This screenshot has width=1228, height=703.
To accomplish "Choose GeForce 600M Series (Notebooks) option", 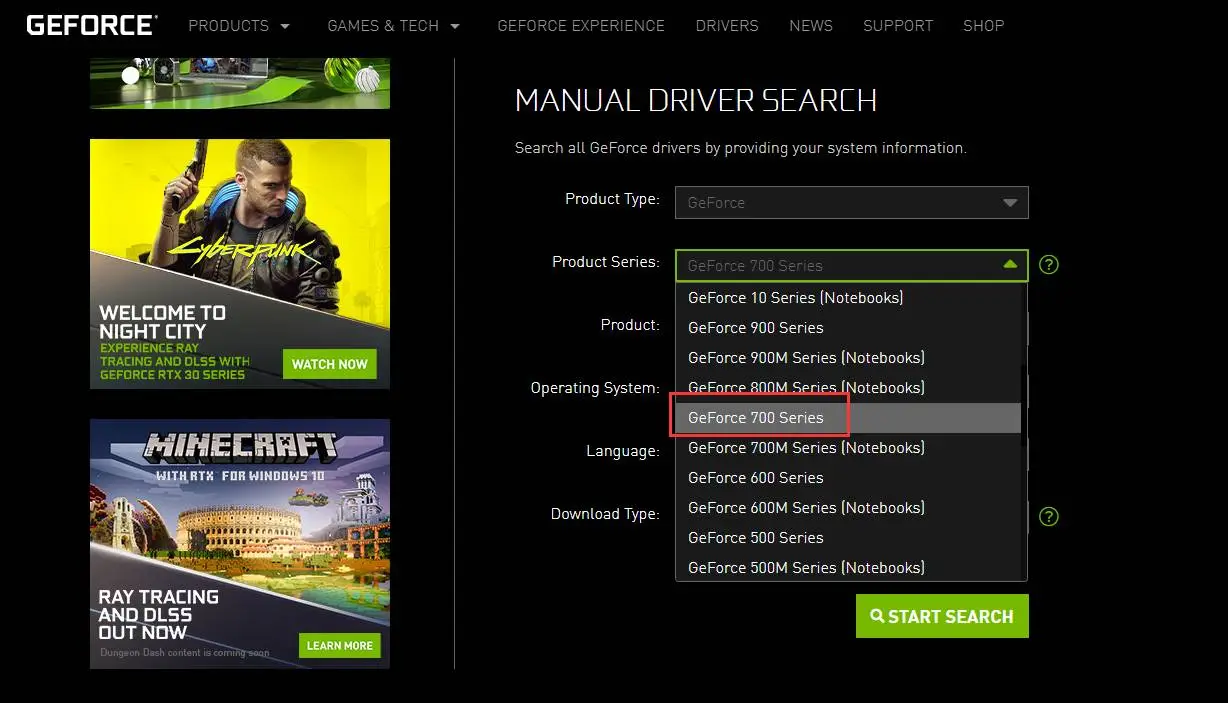I will pos(848,507).
